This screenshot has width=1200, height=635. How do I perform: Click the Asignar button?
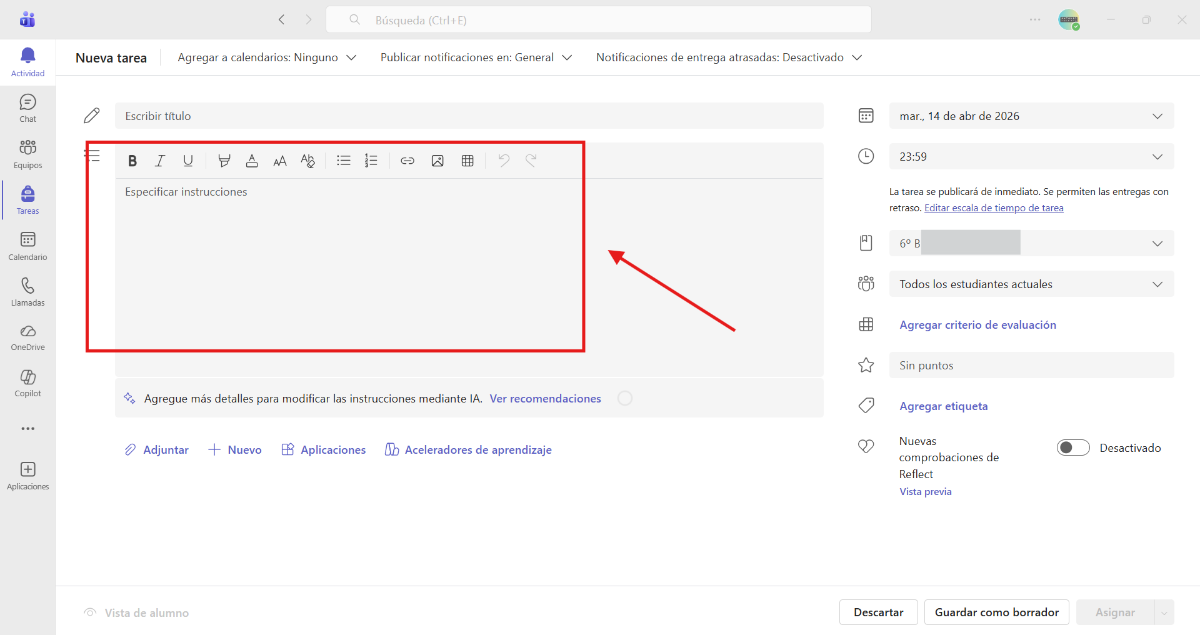(1115, 612)
